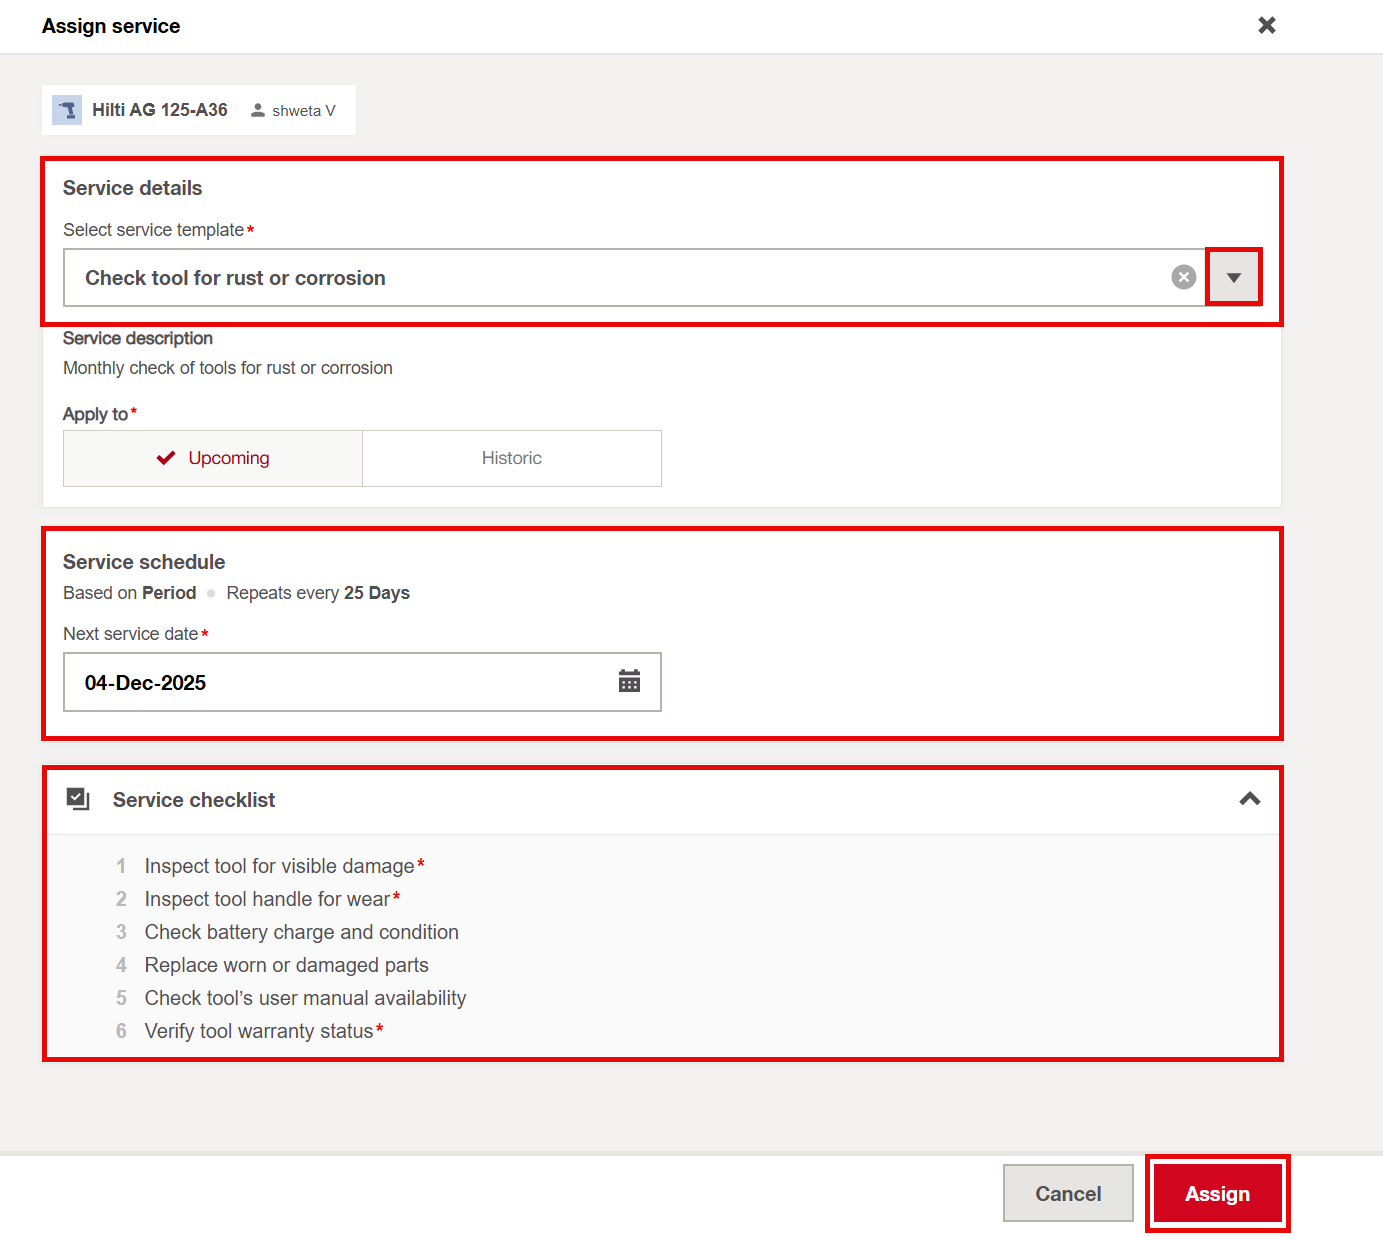The image size is (1383, 1237).
Task: Click 'Replace worn or damaged parts' item
Action: point(286,965)
